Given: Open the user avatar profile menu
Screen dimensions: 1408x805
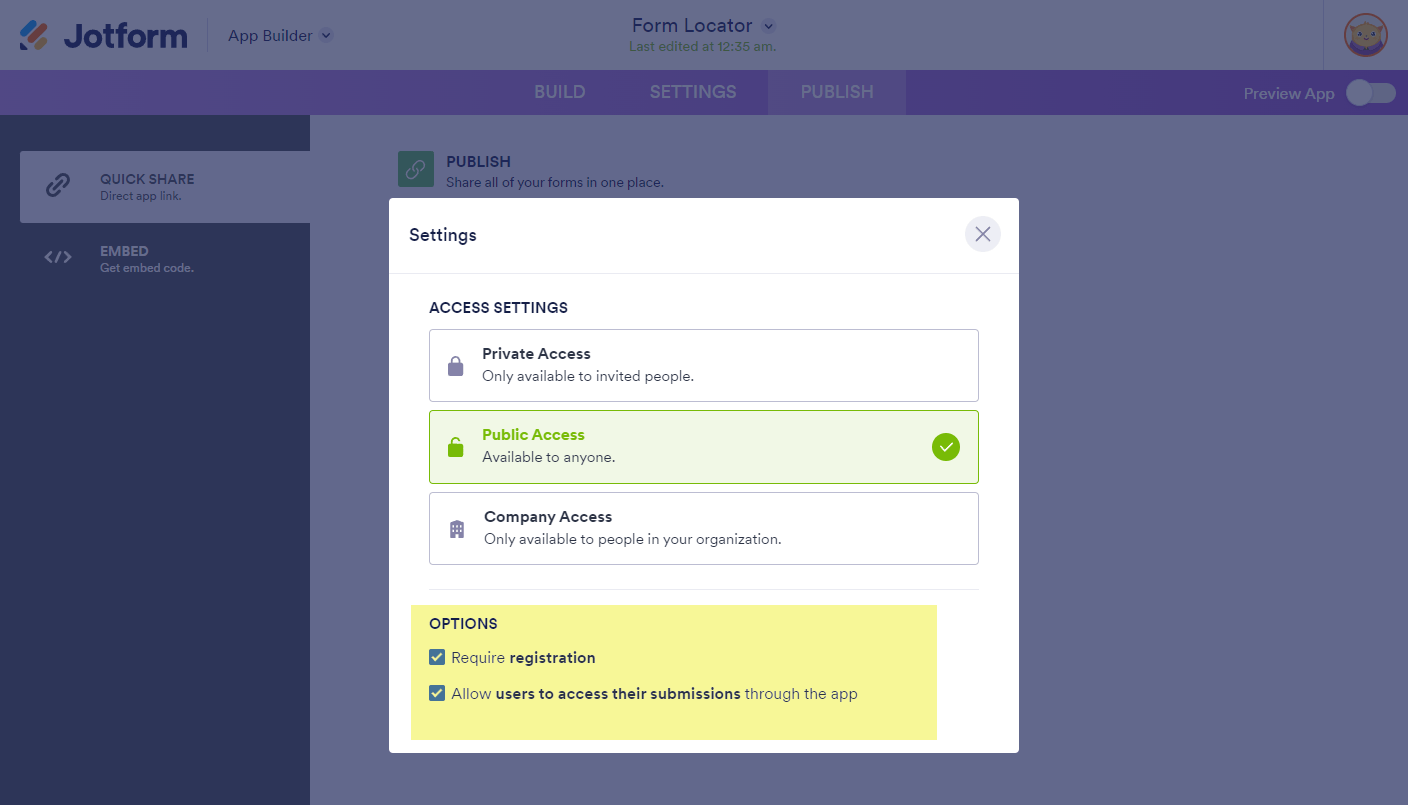Looking at the screenshot, I should tap(1365, 36).
